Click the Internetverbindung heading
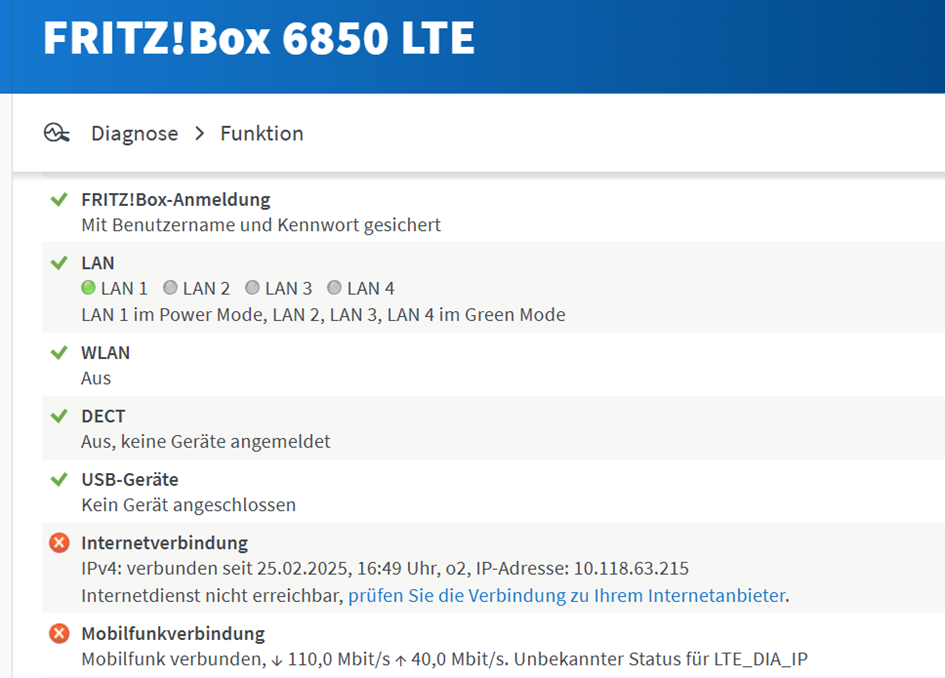Image resolution: width=945 pixels, height=678 pixels. [x=164, y=543]
